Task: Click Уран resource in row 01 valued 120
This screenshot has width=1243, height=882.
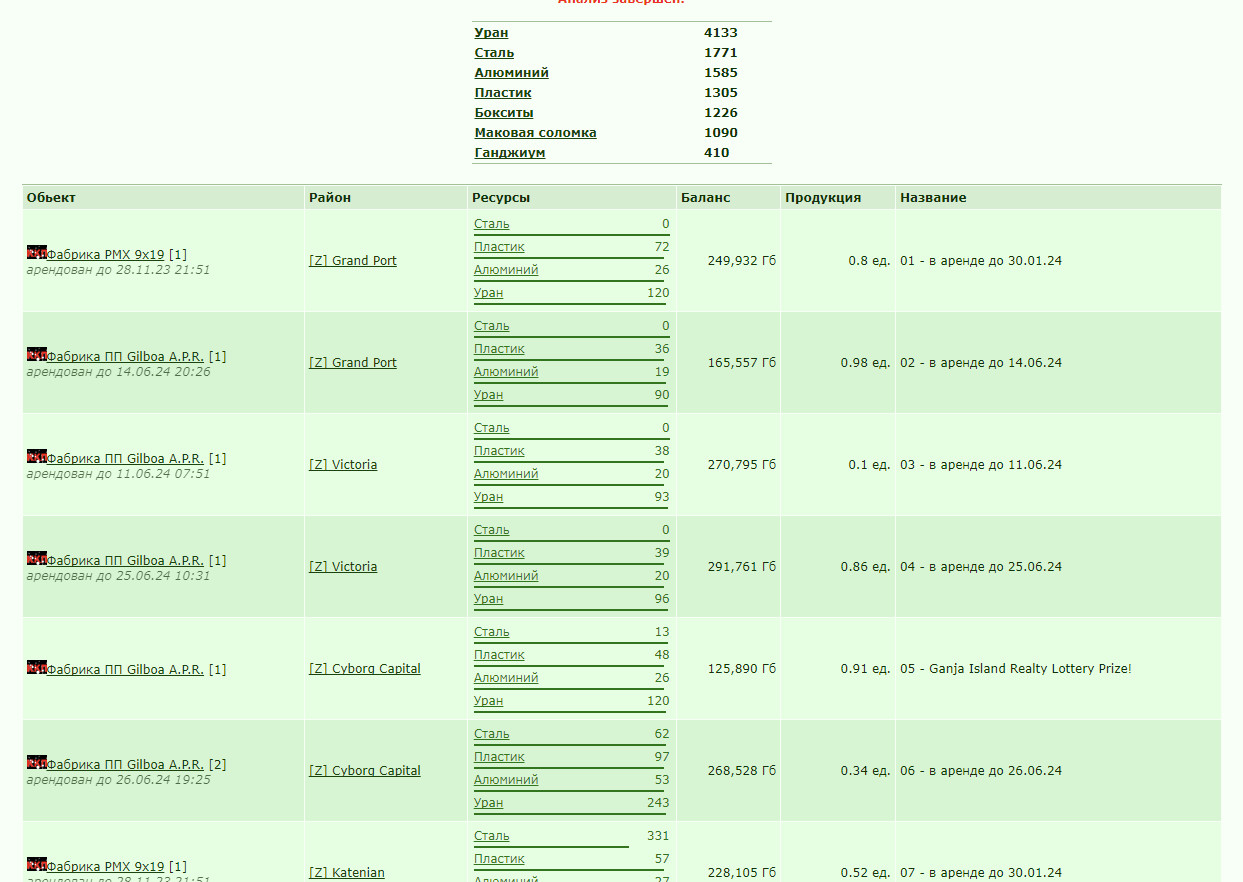Action: (x=489, y=293)
